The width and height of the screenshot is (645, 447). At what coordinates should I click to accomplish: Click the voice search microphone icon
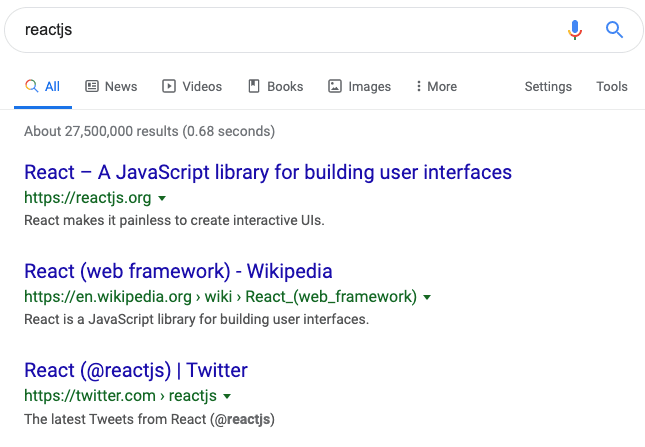575,30
